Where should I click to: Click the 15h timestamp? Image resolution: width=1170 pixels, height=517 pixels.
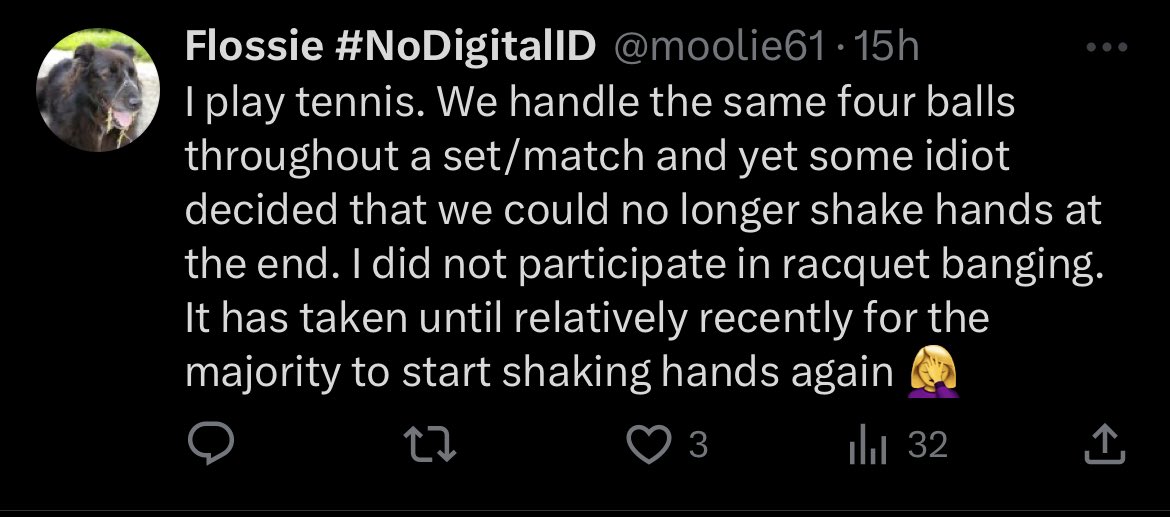(x=889, y=48)
